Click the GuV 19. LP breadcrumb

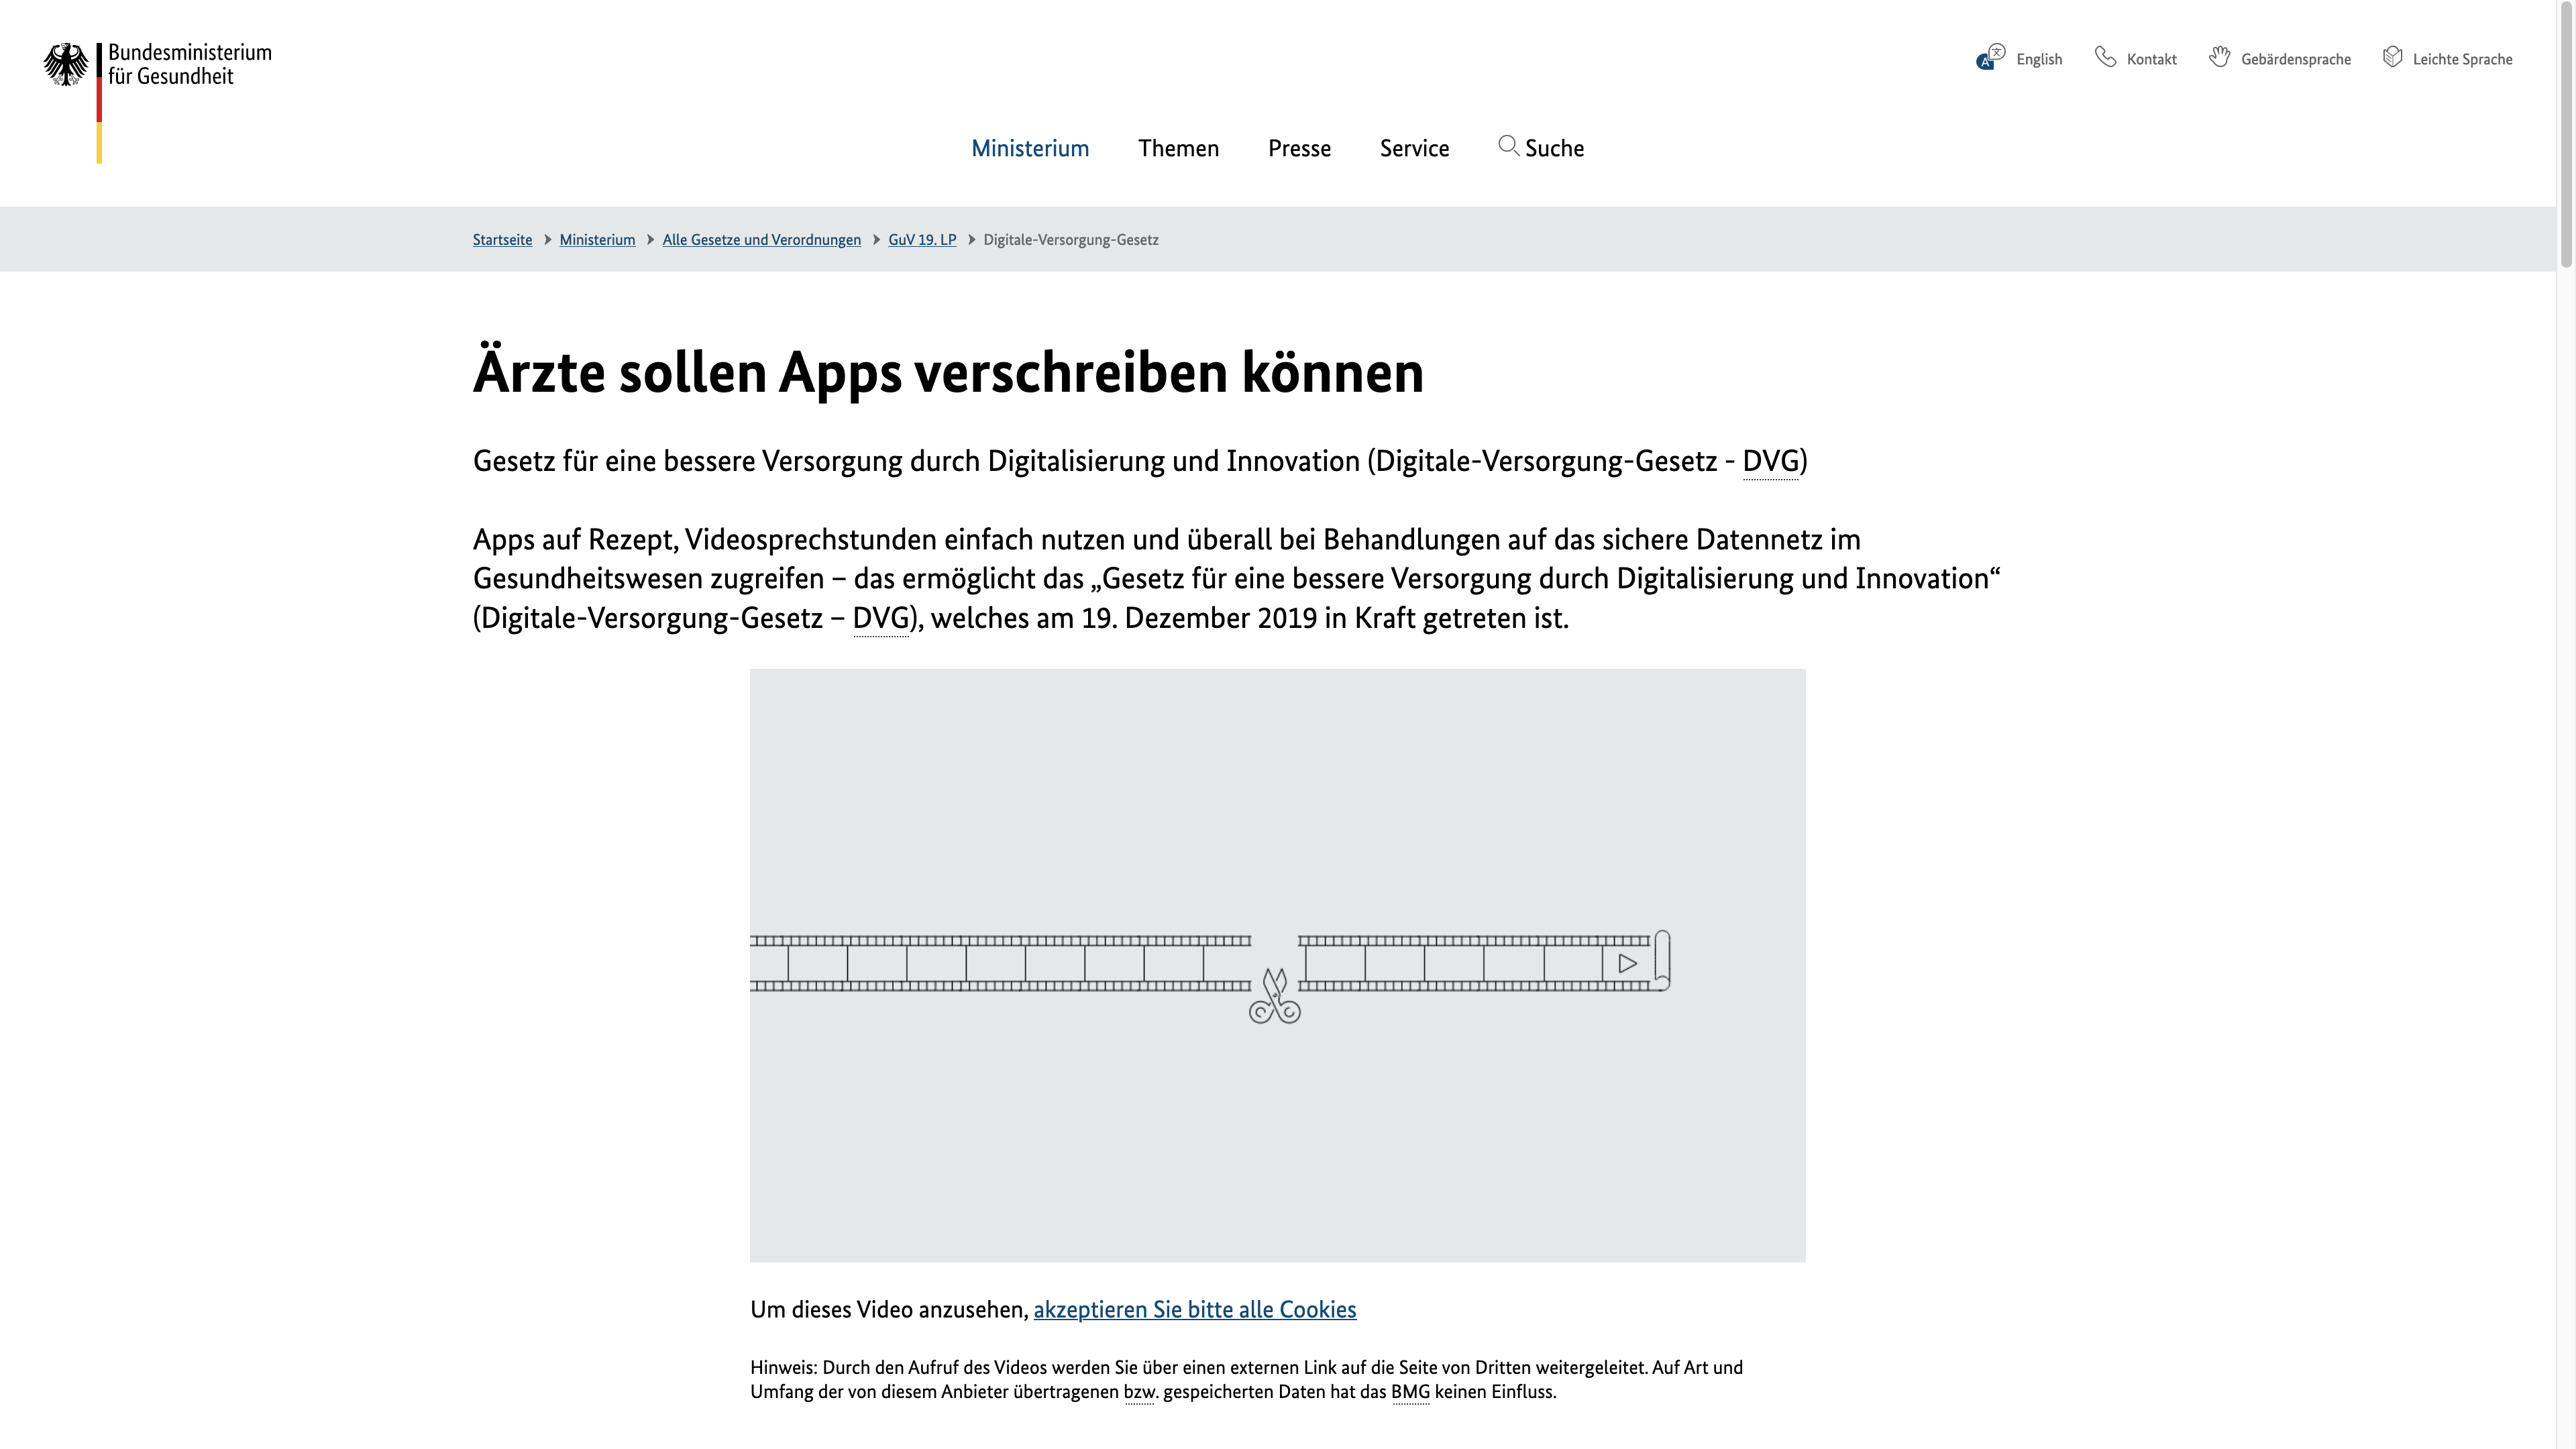[x=922, y=239]
